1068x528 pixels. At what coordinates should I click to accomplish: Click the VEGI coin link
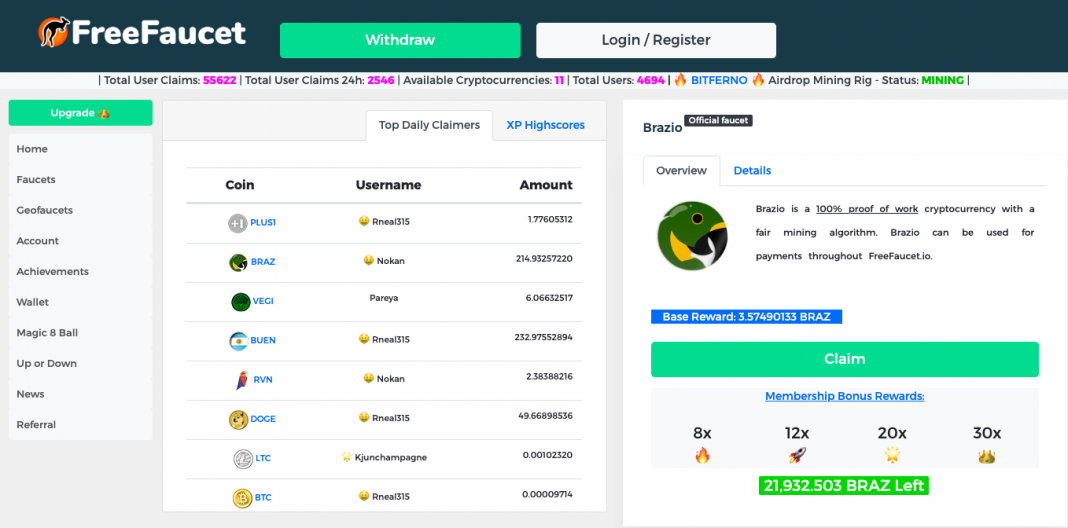click(x=263, y=301)
